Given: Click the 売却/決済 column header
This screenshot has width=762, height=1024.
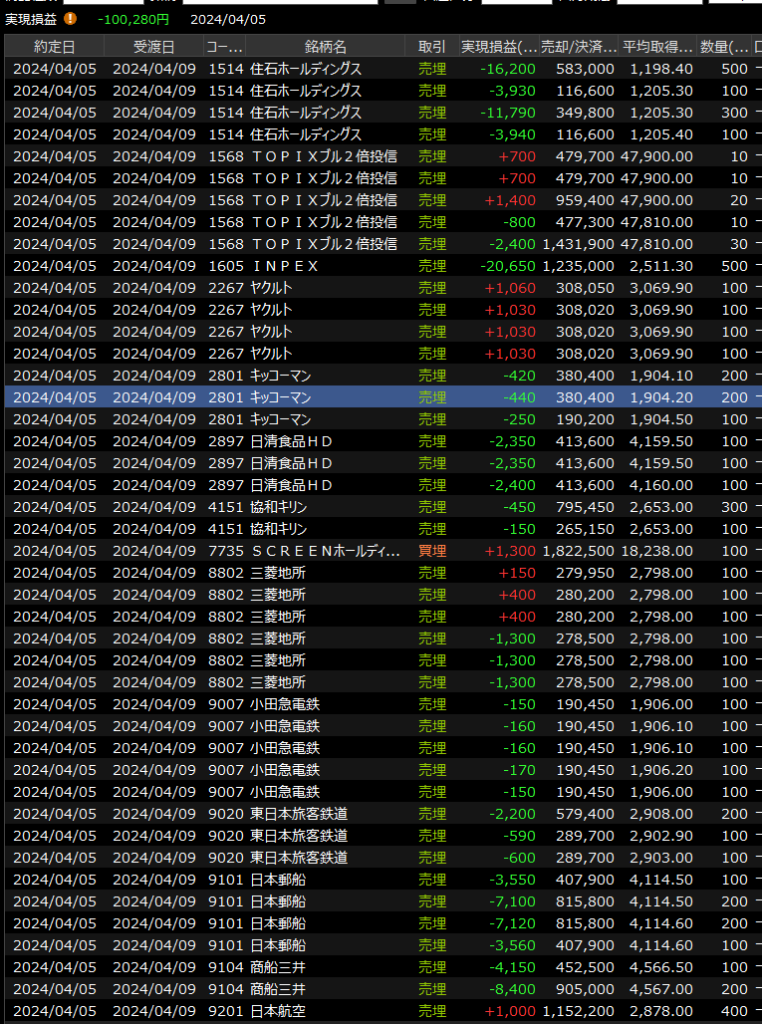Looking at the screenshot, I should coord(579,47).
